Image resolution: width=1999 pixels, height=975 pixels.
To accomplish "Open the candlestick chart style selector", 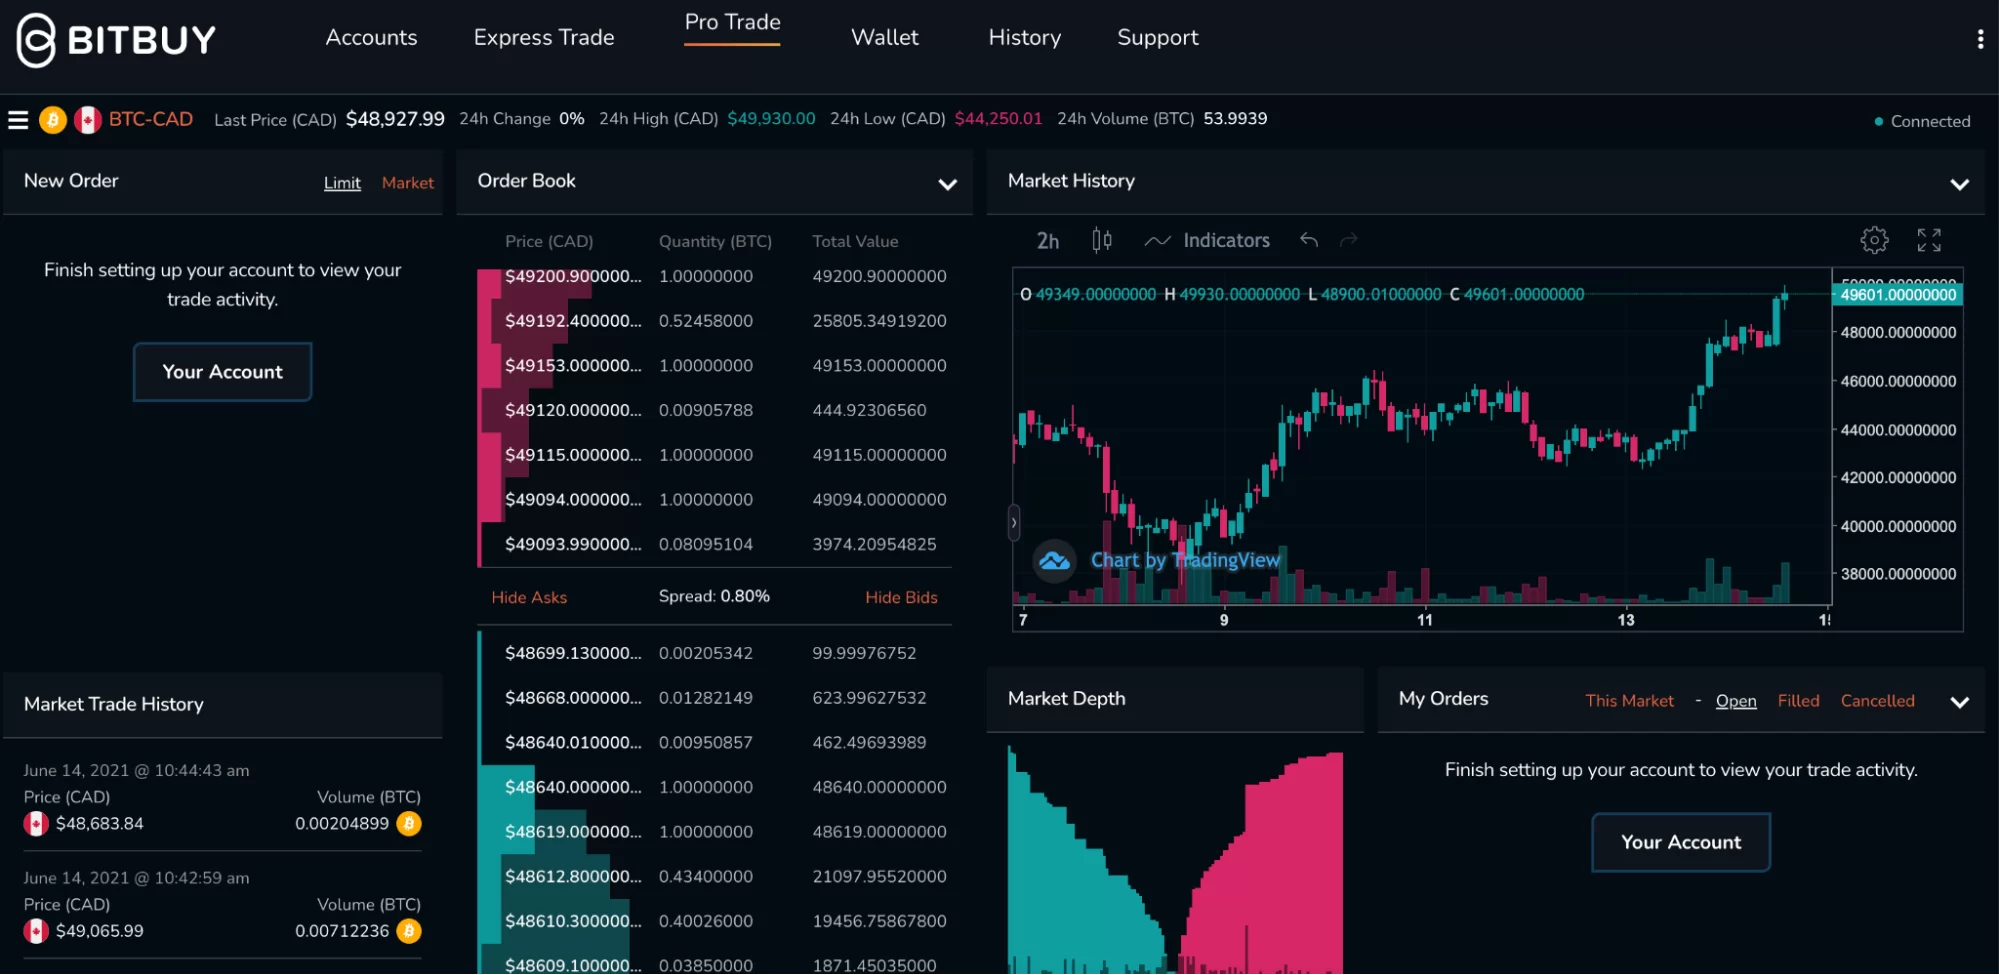I will pos(1101,240).
